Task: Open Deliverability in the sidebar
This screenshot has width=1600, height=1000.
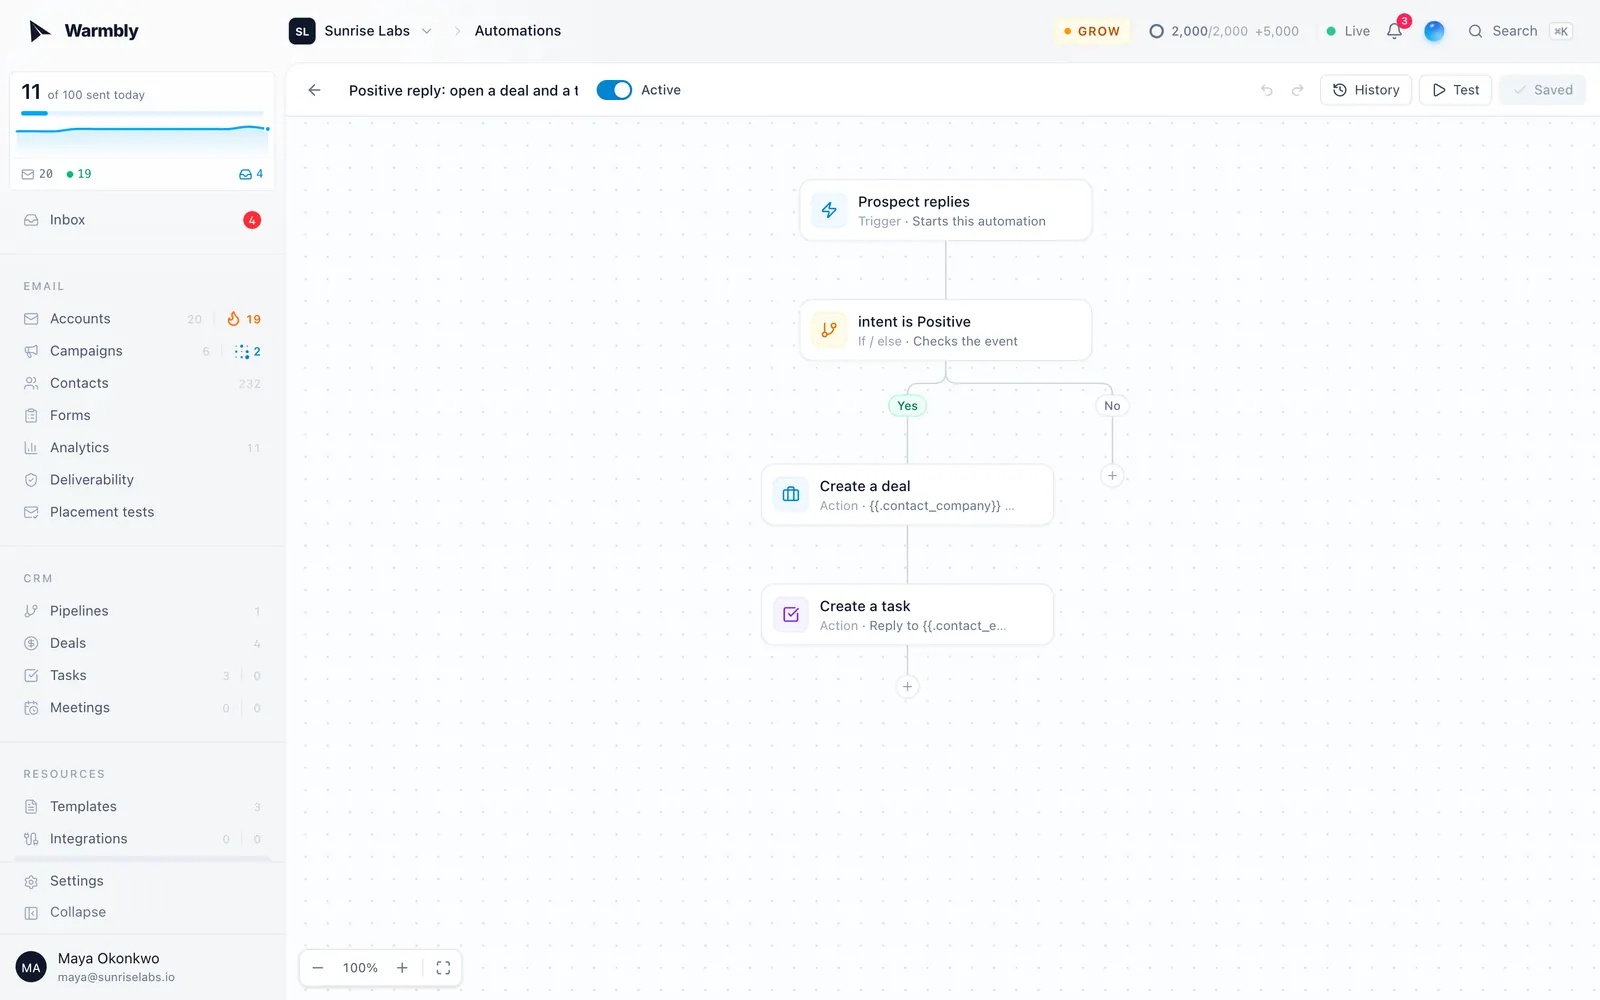Action: (x=143, y=480)
